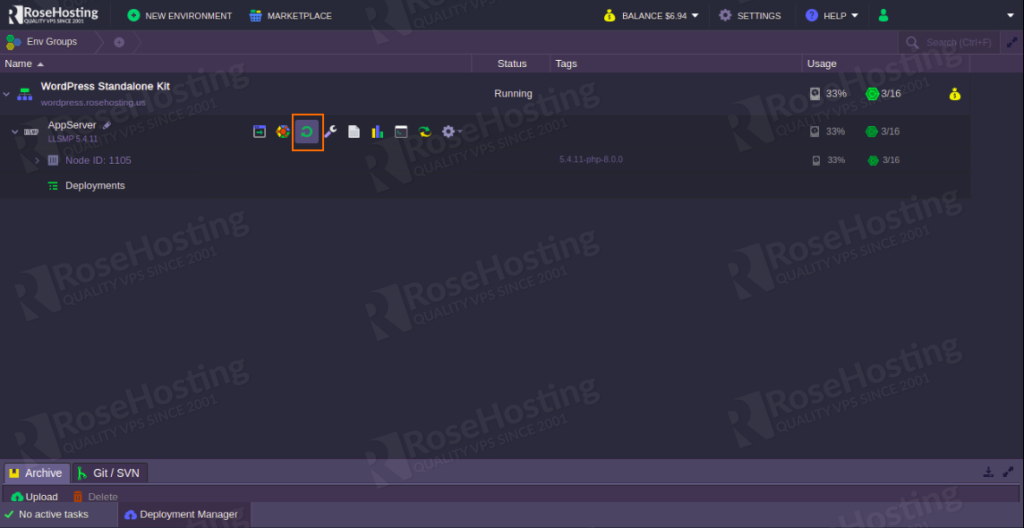Select the Deployments row label
Image resolution: width=1024 pixels, height=528 pixels.
[x=95, y=186]
